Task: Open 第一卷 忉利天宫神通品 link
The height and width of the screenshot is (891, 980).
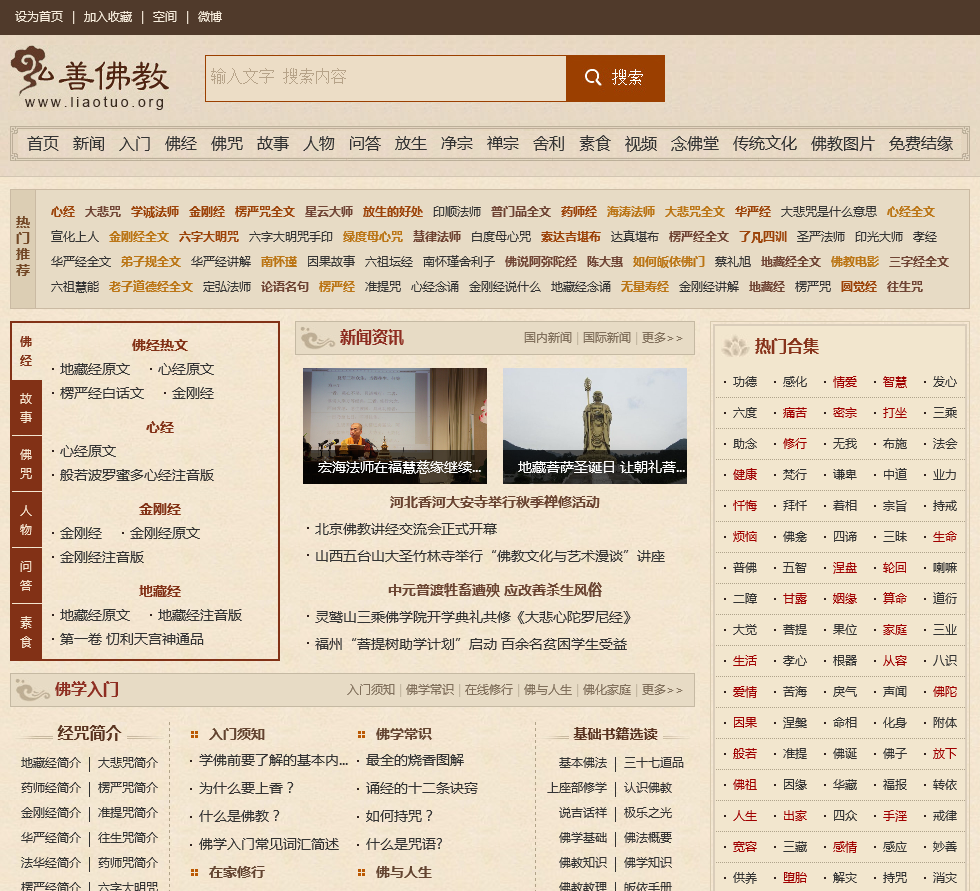Action: (x=131, y=639)
